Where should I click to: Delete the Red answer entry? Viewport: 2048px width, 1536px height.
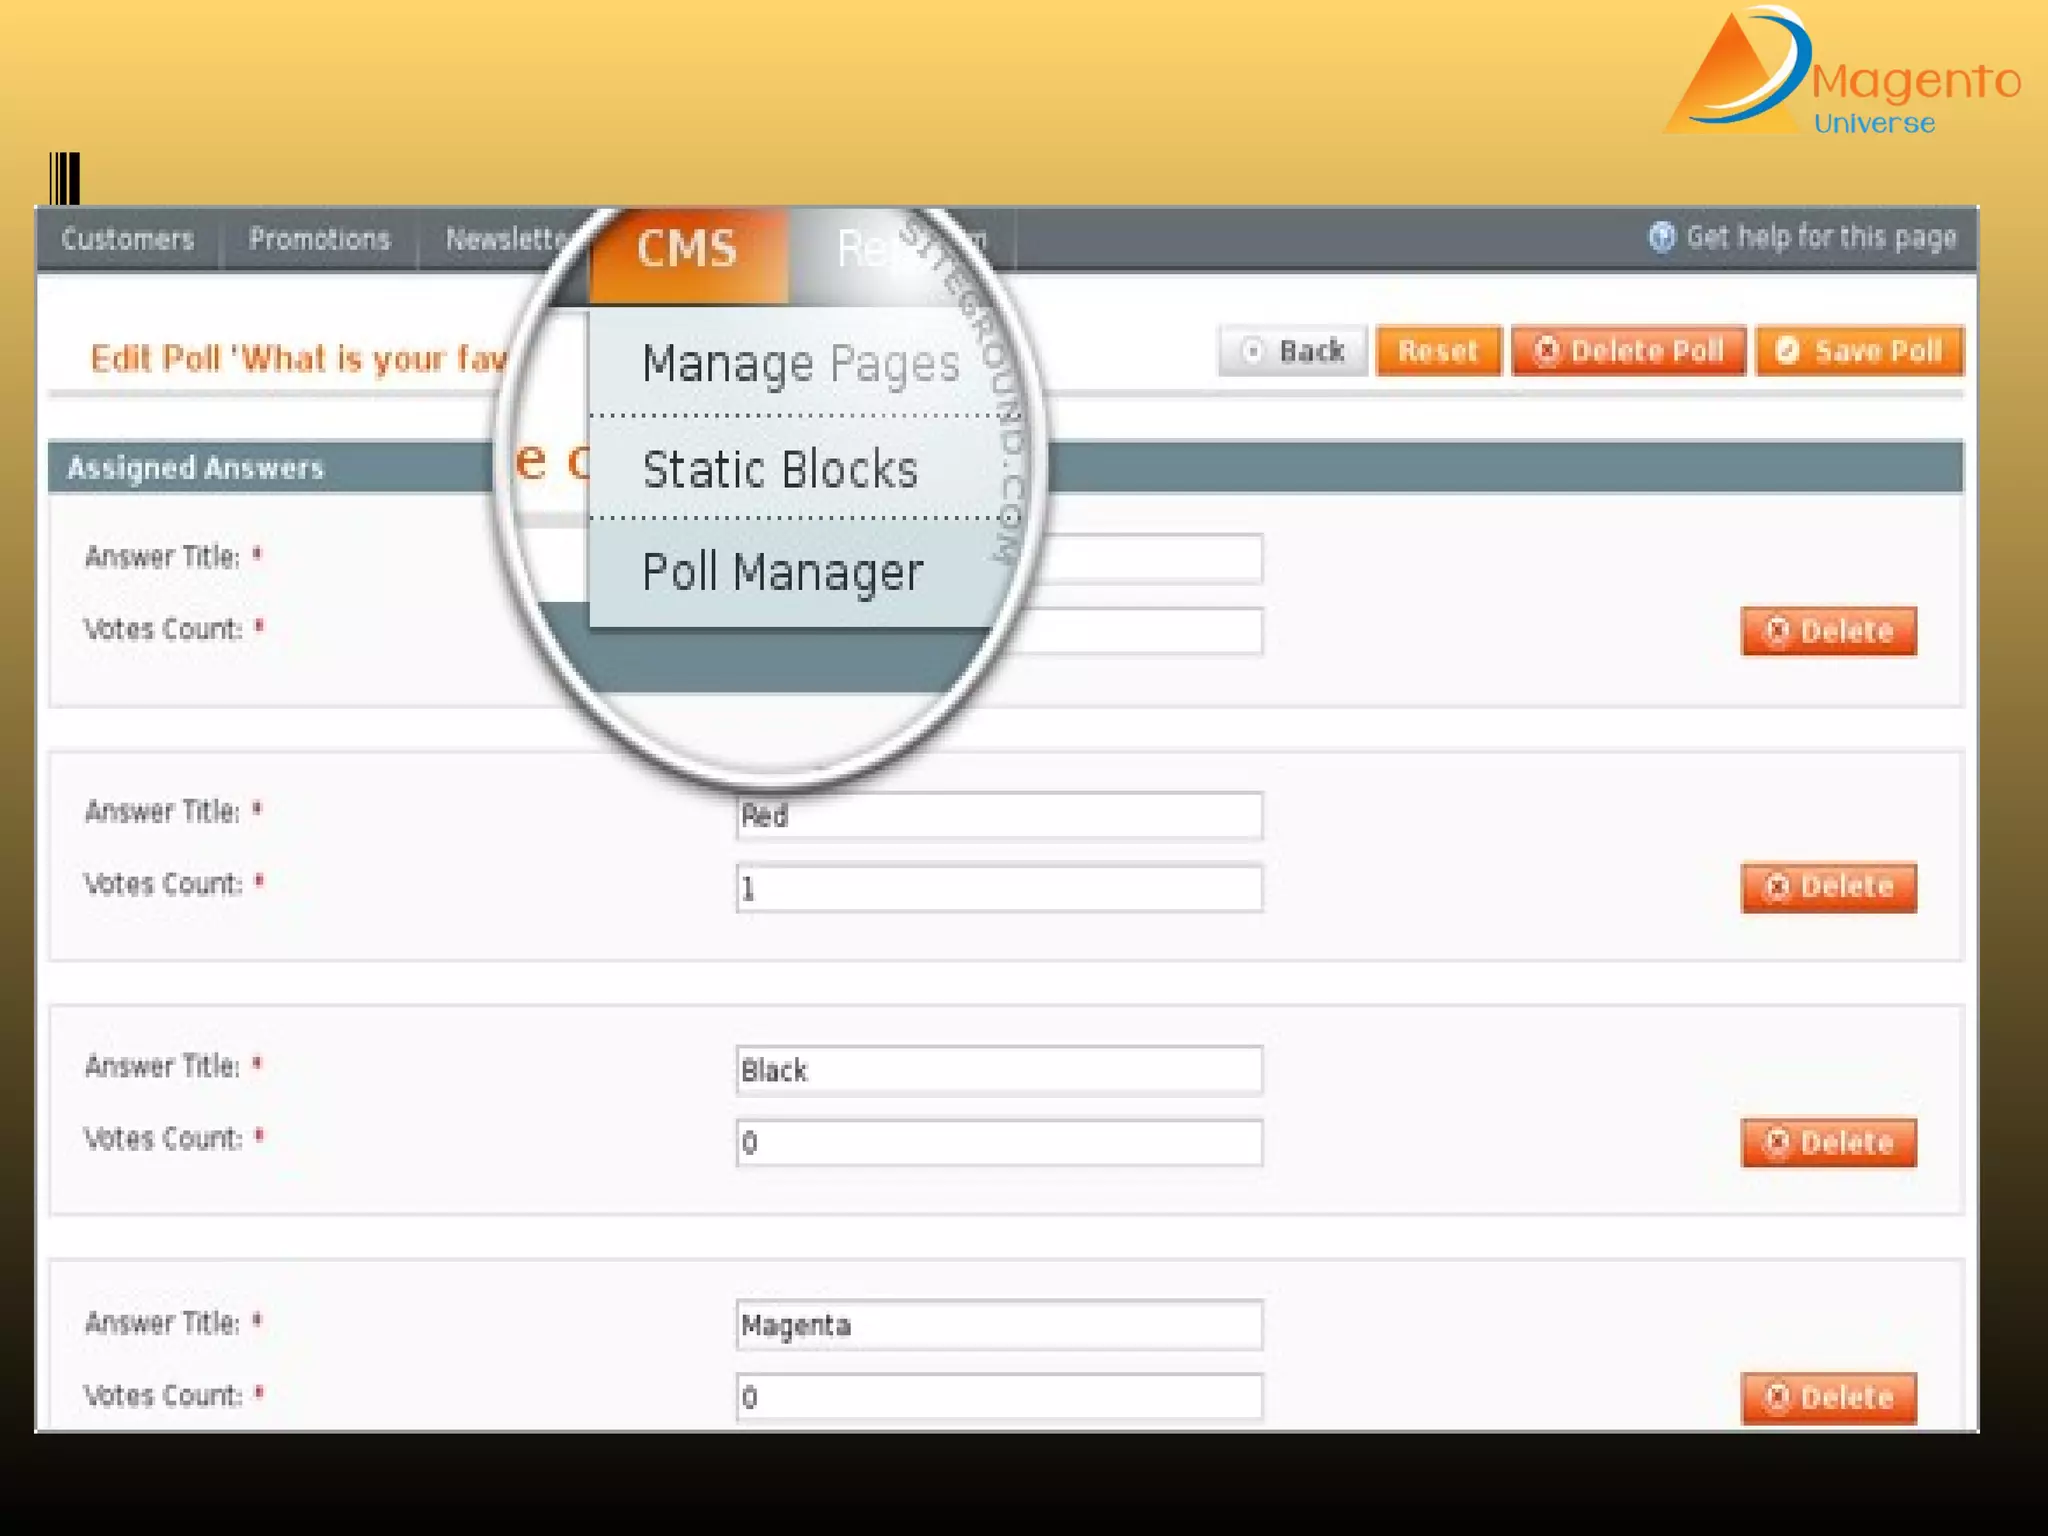[1828, 887]
